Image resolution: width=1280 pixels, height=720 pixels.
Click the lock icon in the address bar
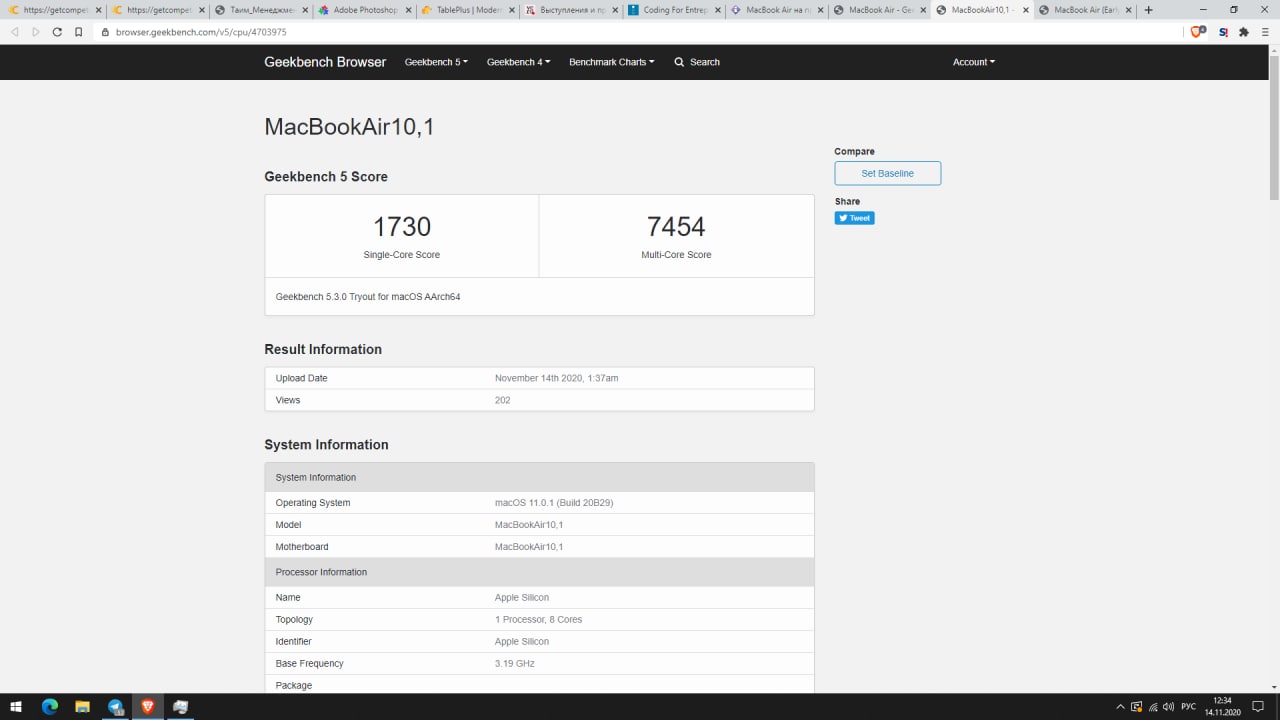coord(105,32)
